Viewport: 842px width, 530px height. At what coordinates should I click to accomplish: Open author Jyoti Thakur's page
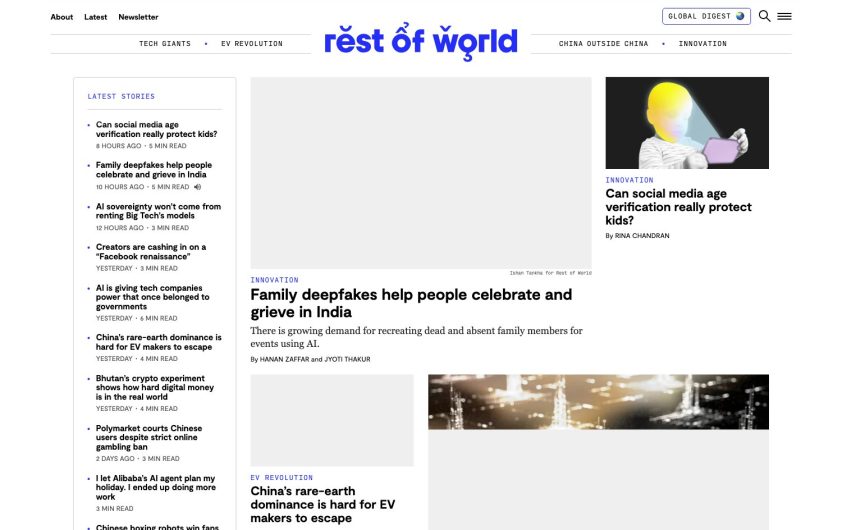[x=347, y=359]
